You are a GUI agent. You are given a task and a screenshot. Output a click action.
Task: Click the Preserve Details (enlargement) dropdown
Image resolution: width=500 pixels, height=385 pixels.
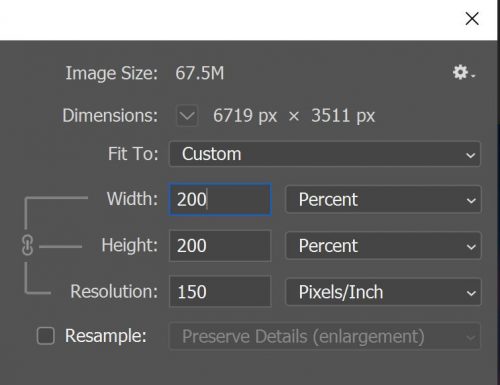click(325, 336)
